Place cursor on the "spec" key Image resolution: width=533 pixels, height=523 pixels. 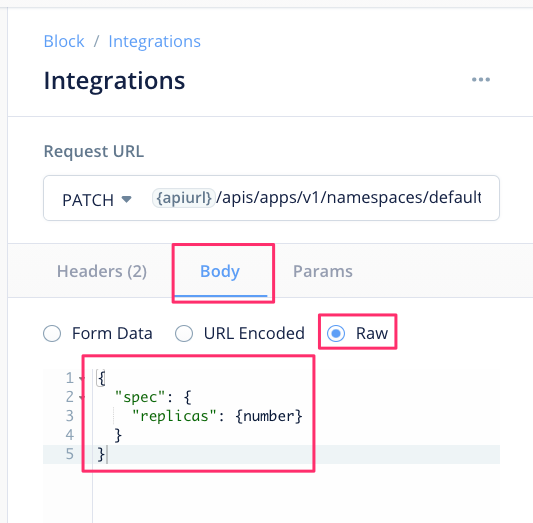[140, 397]
